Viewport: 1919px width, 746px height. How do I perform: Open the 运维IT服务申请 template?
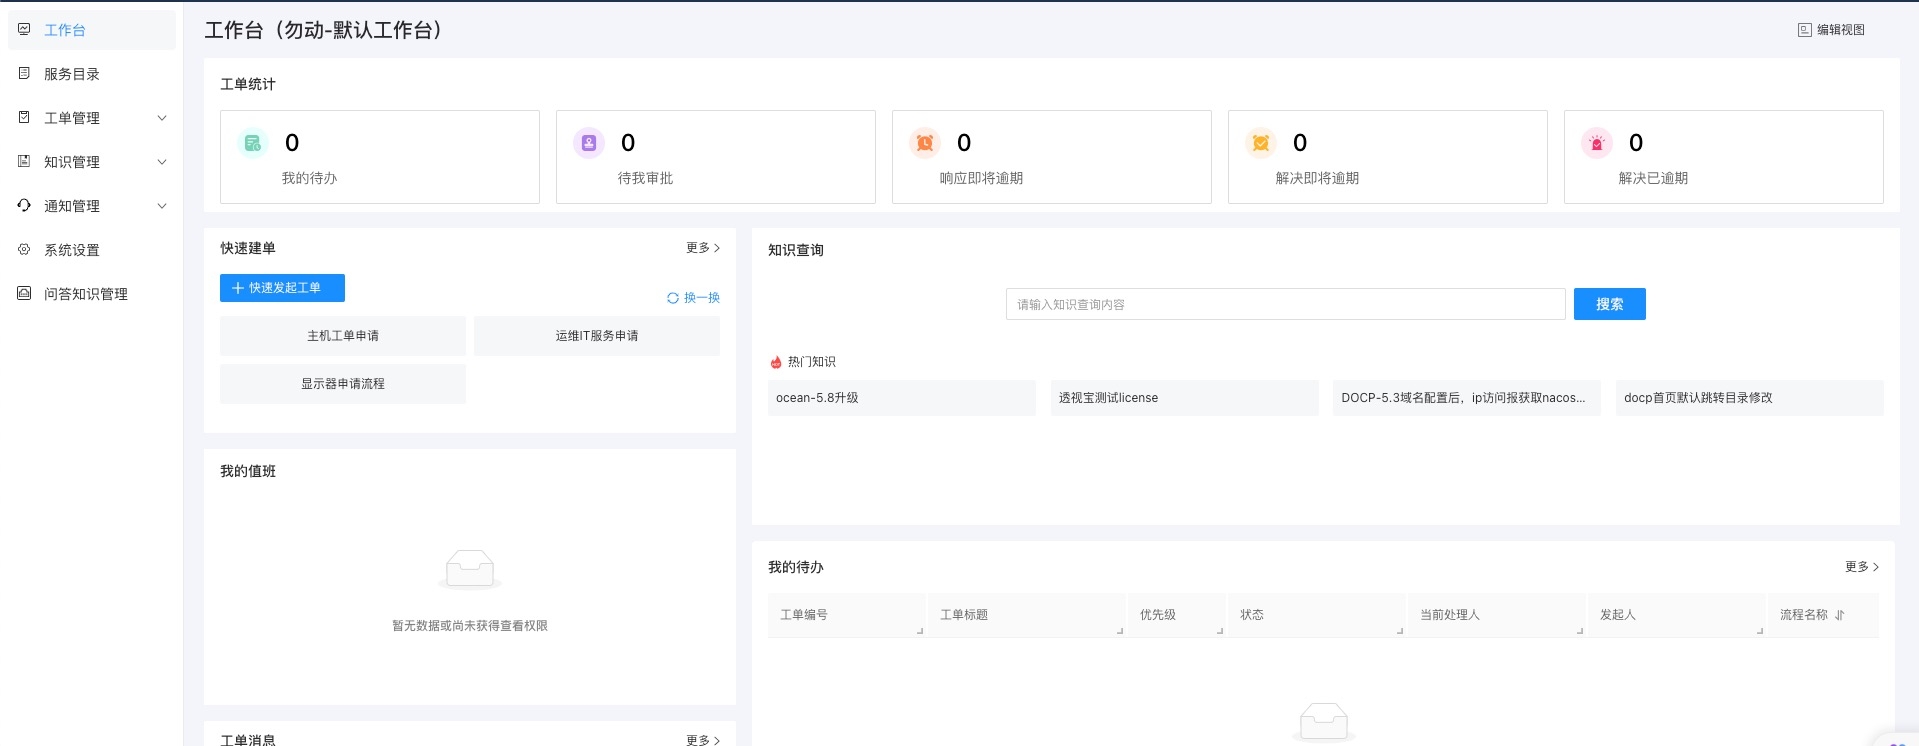click(x=597, y=336)
